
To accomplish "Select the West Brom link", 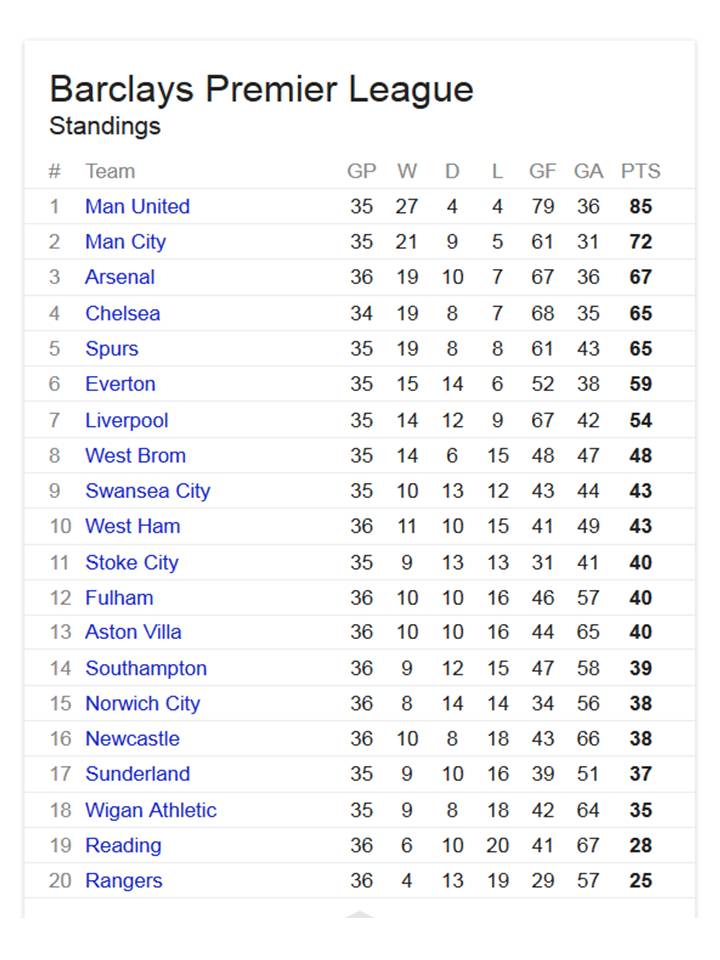I will pyautogui.click(x=135, y=456).
